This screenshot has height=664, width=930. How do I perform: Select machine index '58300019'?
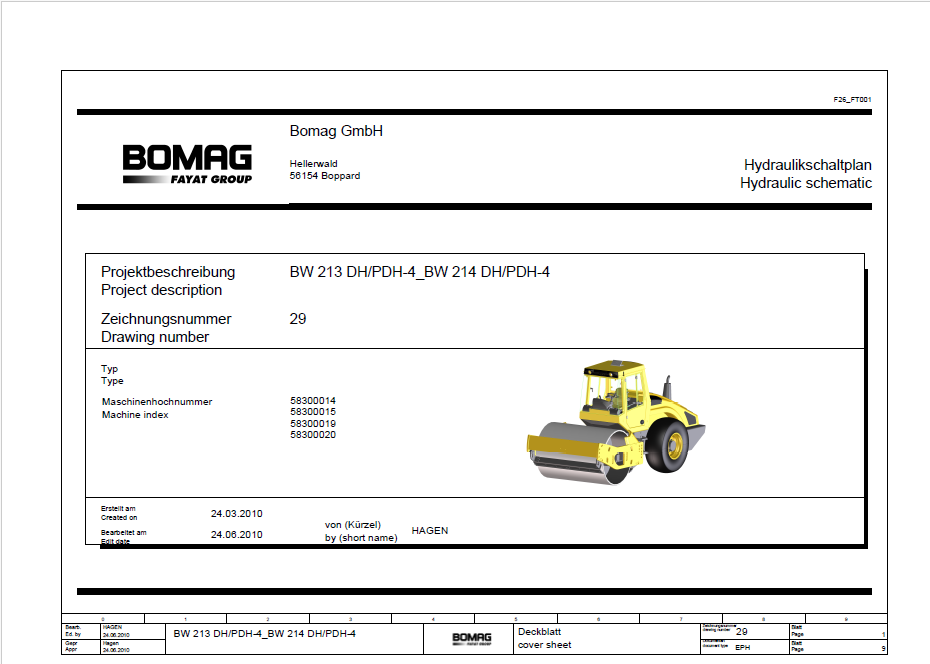pyautogui.click(x=313, y=424)
